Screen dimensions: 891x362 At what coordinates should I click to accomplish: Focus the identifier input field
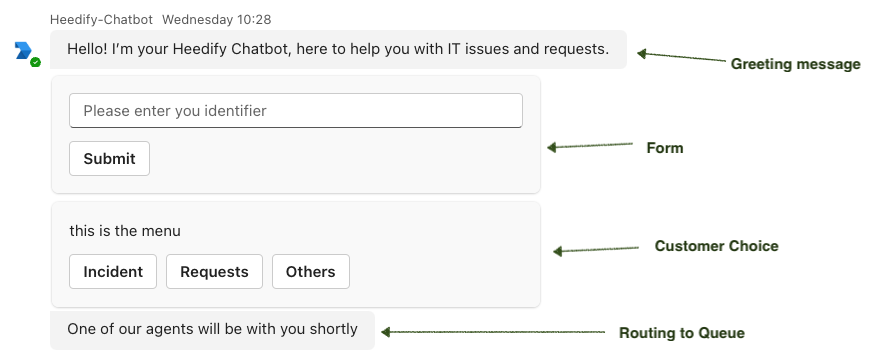pyautogui.click(x=295, y=110)
